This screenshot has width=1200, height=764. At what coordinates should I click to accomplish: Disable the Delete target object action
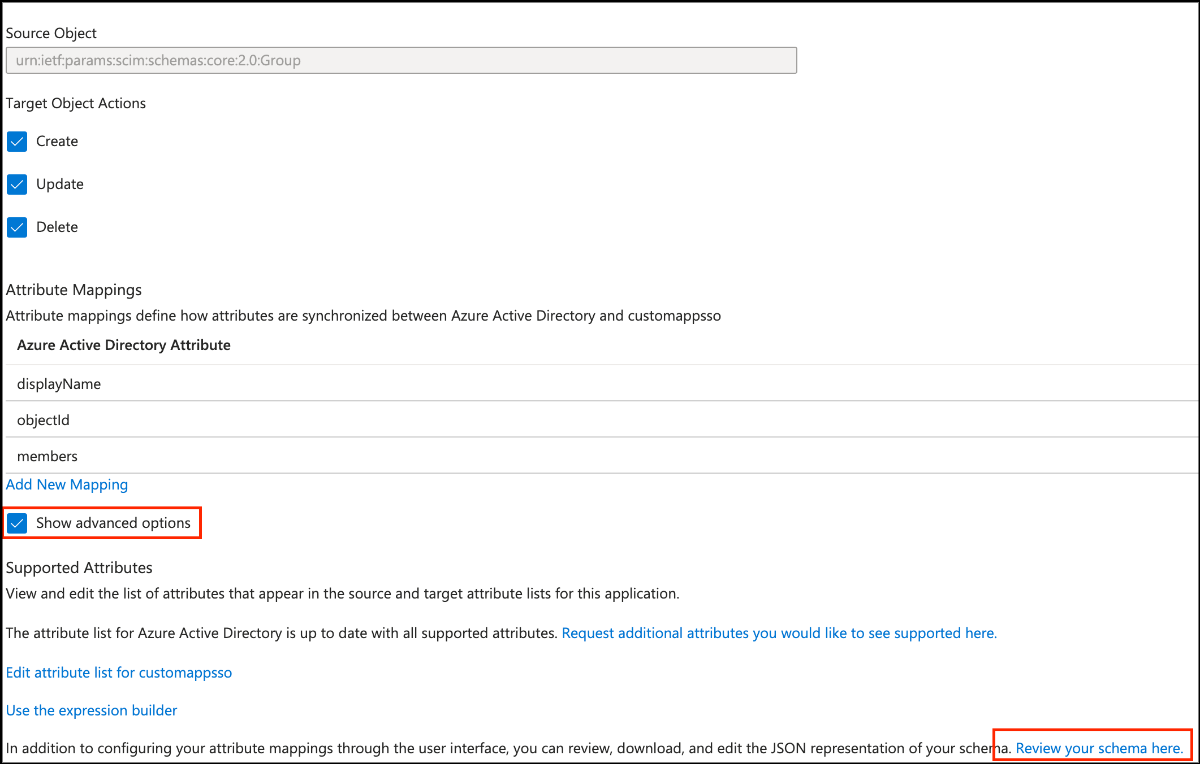(x=17, y=228)
